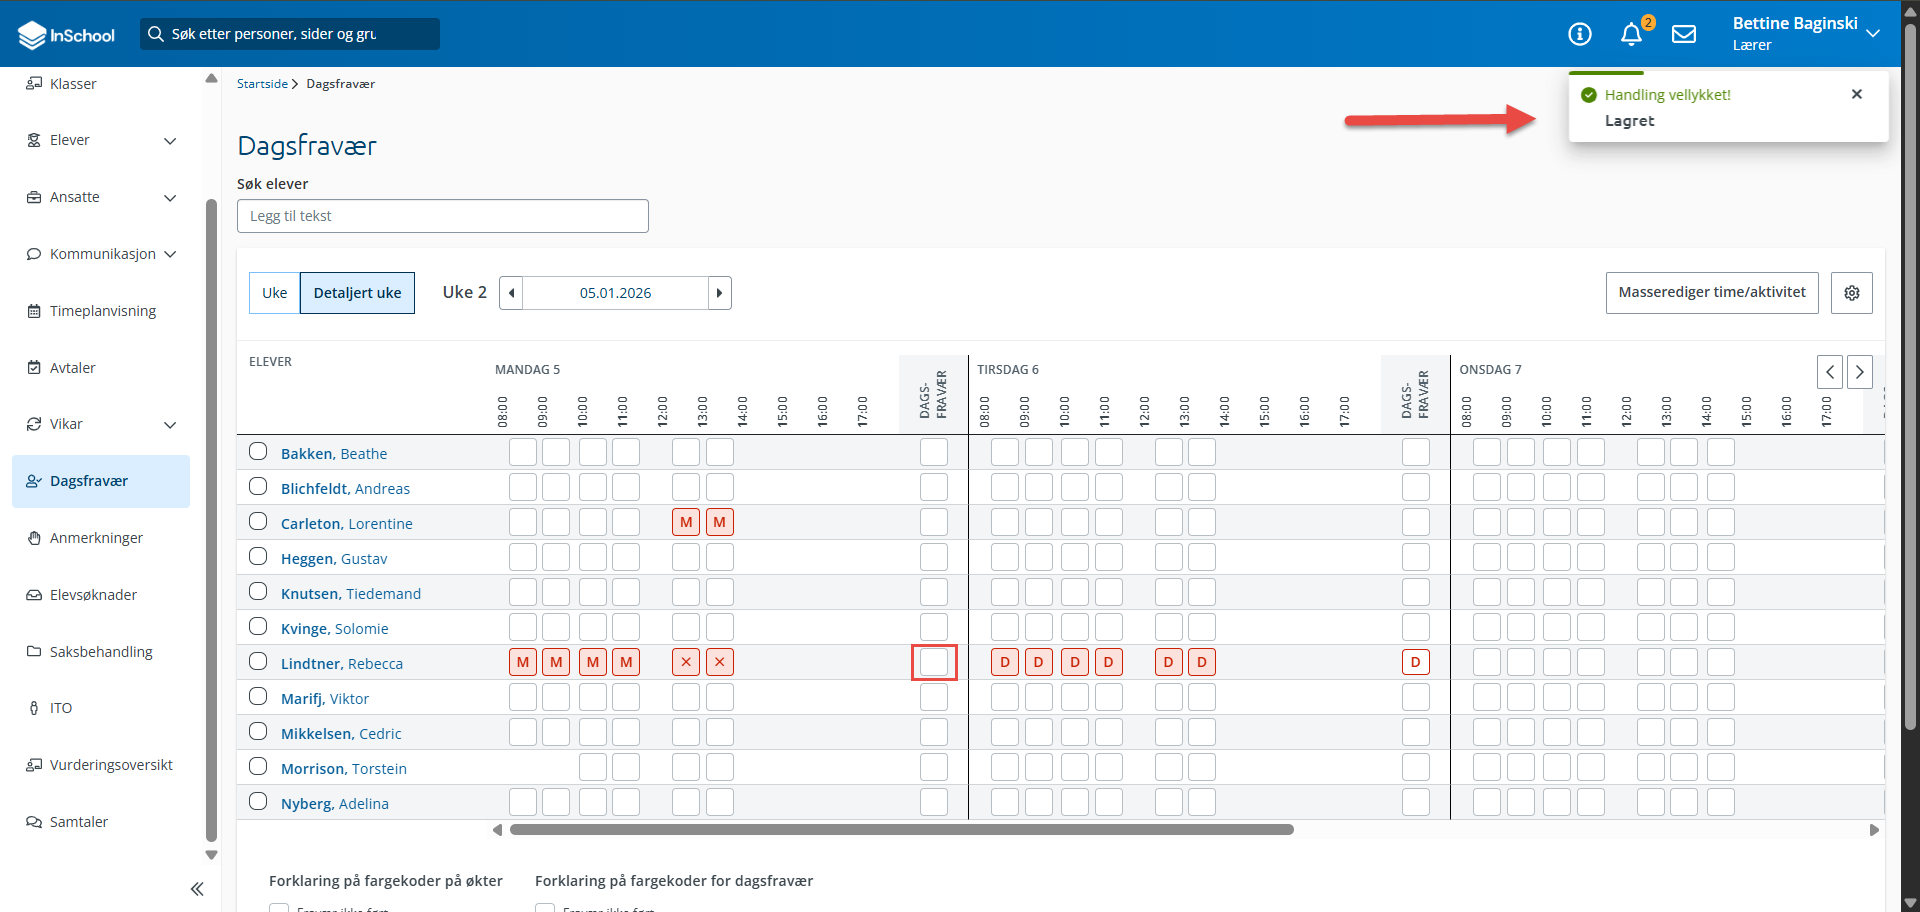Show next days with right chevron

pos(1860,372)
